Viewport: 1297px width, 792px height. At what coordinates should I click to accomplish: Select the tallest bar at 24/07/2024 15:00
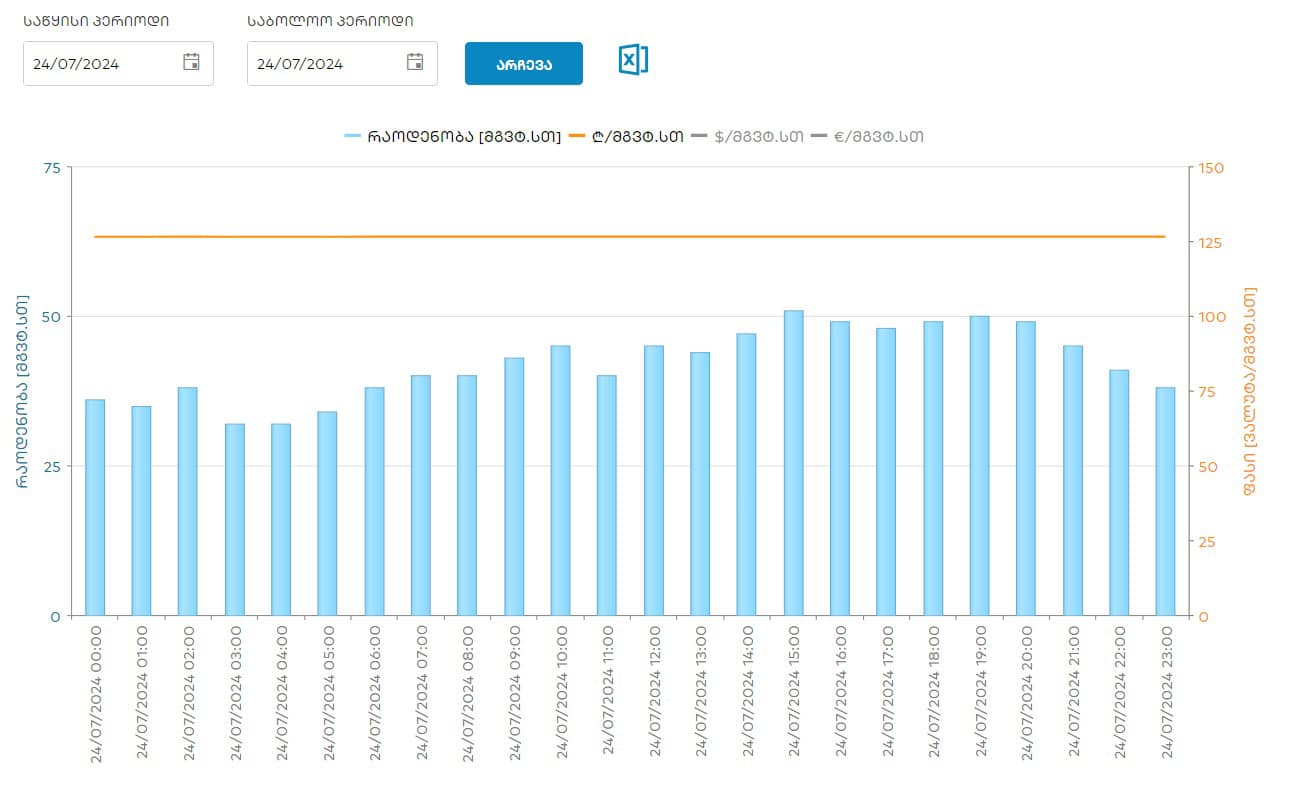[x=793, y=462]
